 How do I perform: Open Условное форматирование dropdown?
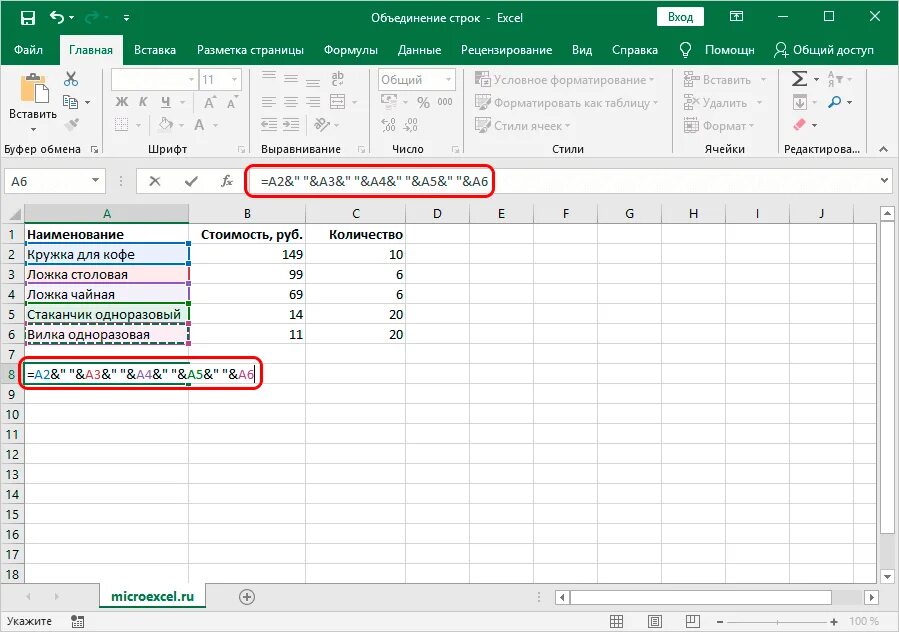click(x=565, y=80)
